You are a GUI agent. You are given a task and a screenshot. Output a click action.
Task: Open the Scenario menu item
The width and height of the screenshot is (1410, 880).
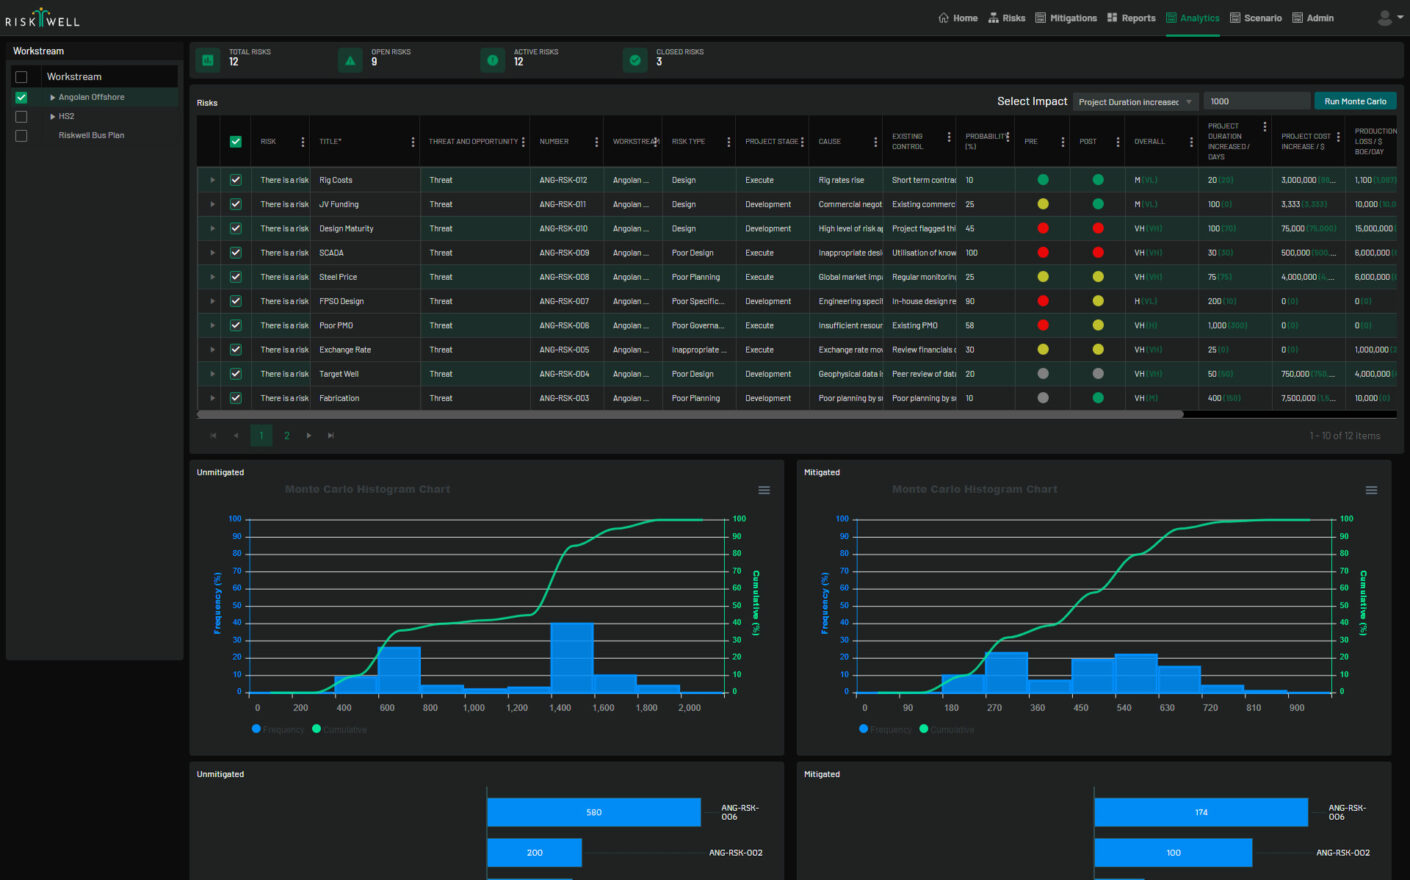1256,18
